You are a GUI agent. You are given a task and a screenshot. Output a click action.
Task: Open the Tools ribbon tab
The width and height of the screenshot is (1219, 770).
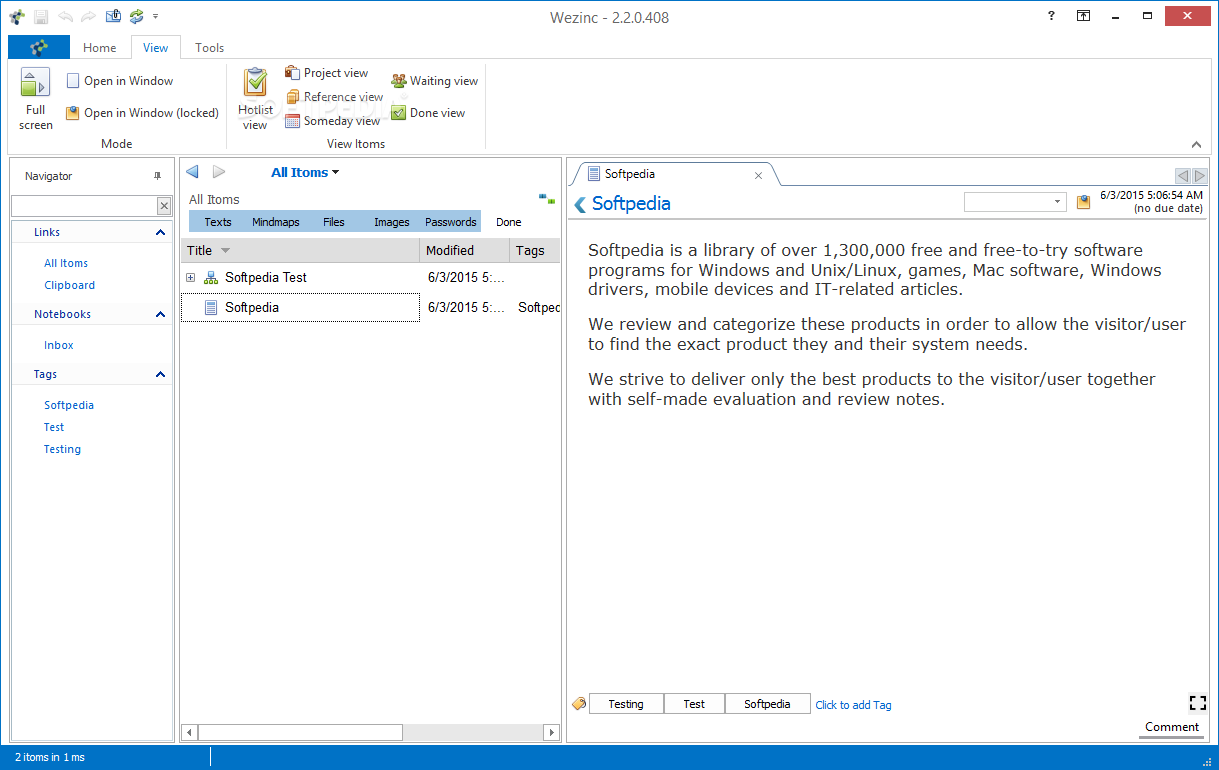click(x=209, y=47)
